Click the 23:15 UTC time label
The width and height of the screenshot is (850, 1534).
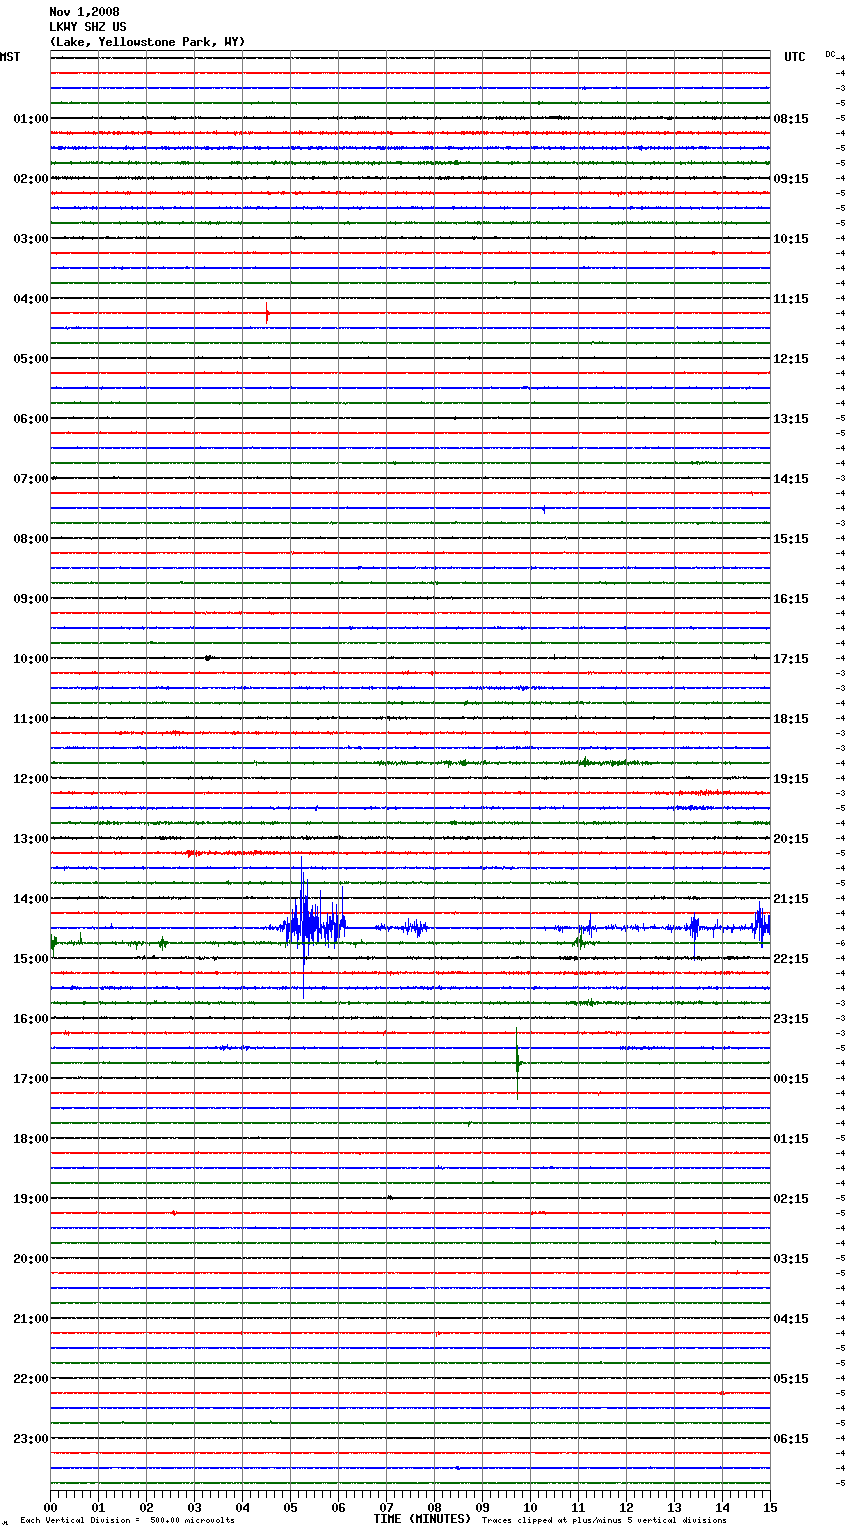(791, 1019)
